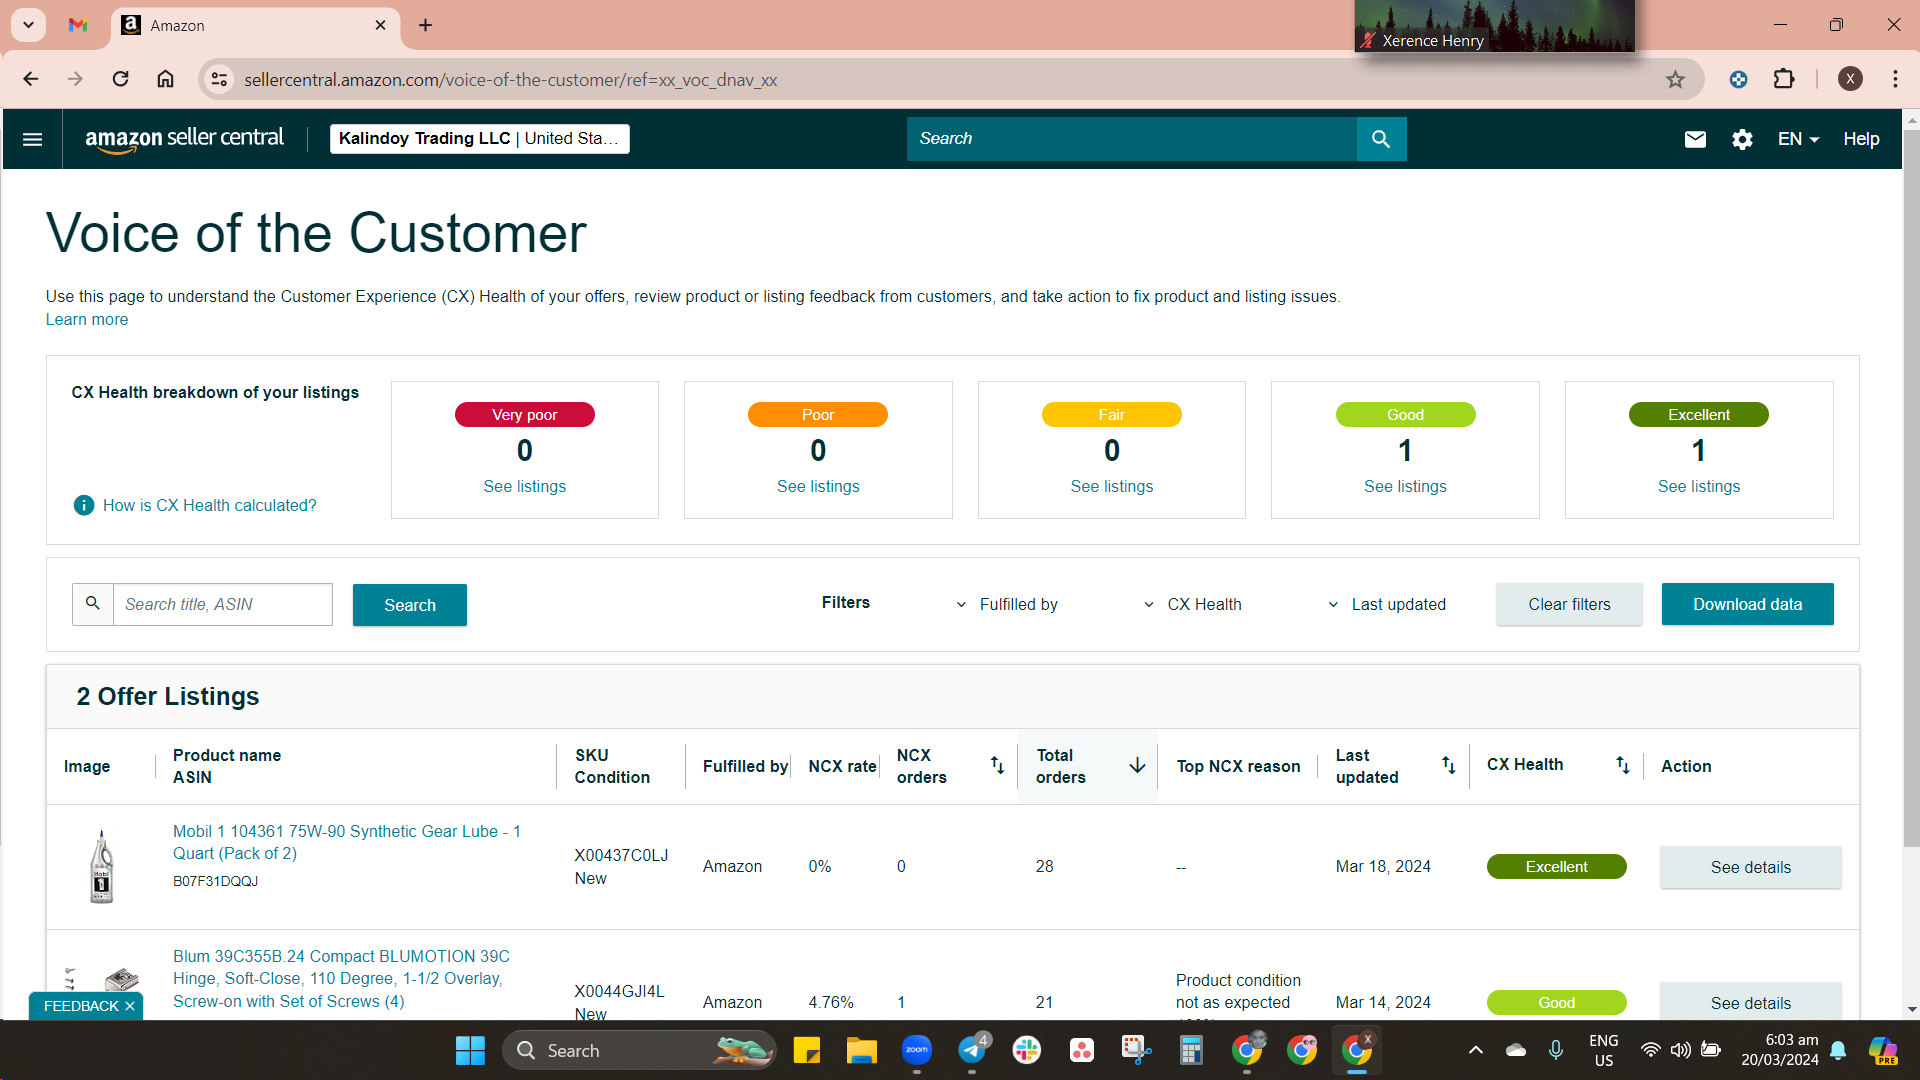Open the browser extensions puzzle icon
Screen dimensions: 1920x1080
click(x=1784, y=79)
